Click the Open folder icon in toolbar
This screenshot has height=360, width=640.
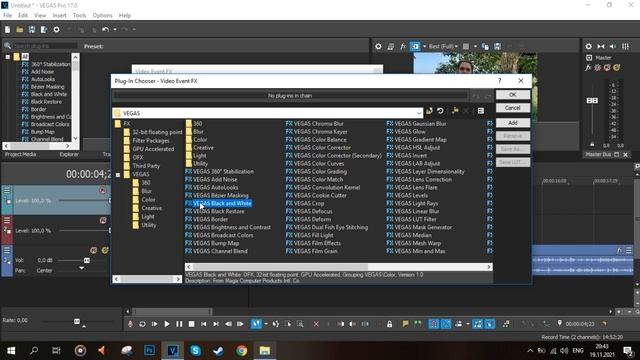click(20, 29)
